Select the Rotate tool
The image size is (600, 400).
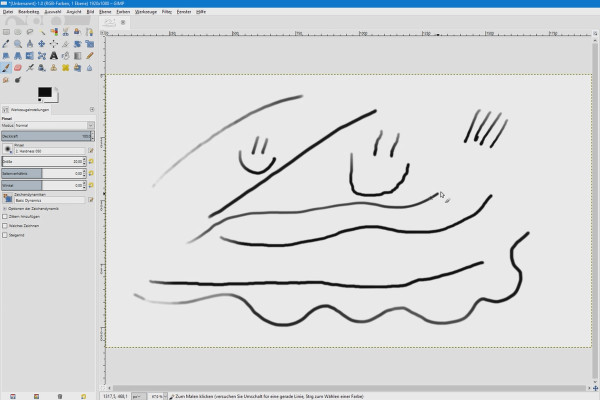pos(77,44)
